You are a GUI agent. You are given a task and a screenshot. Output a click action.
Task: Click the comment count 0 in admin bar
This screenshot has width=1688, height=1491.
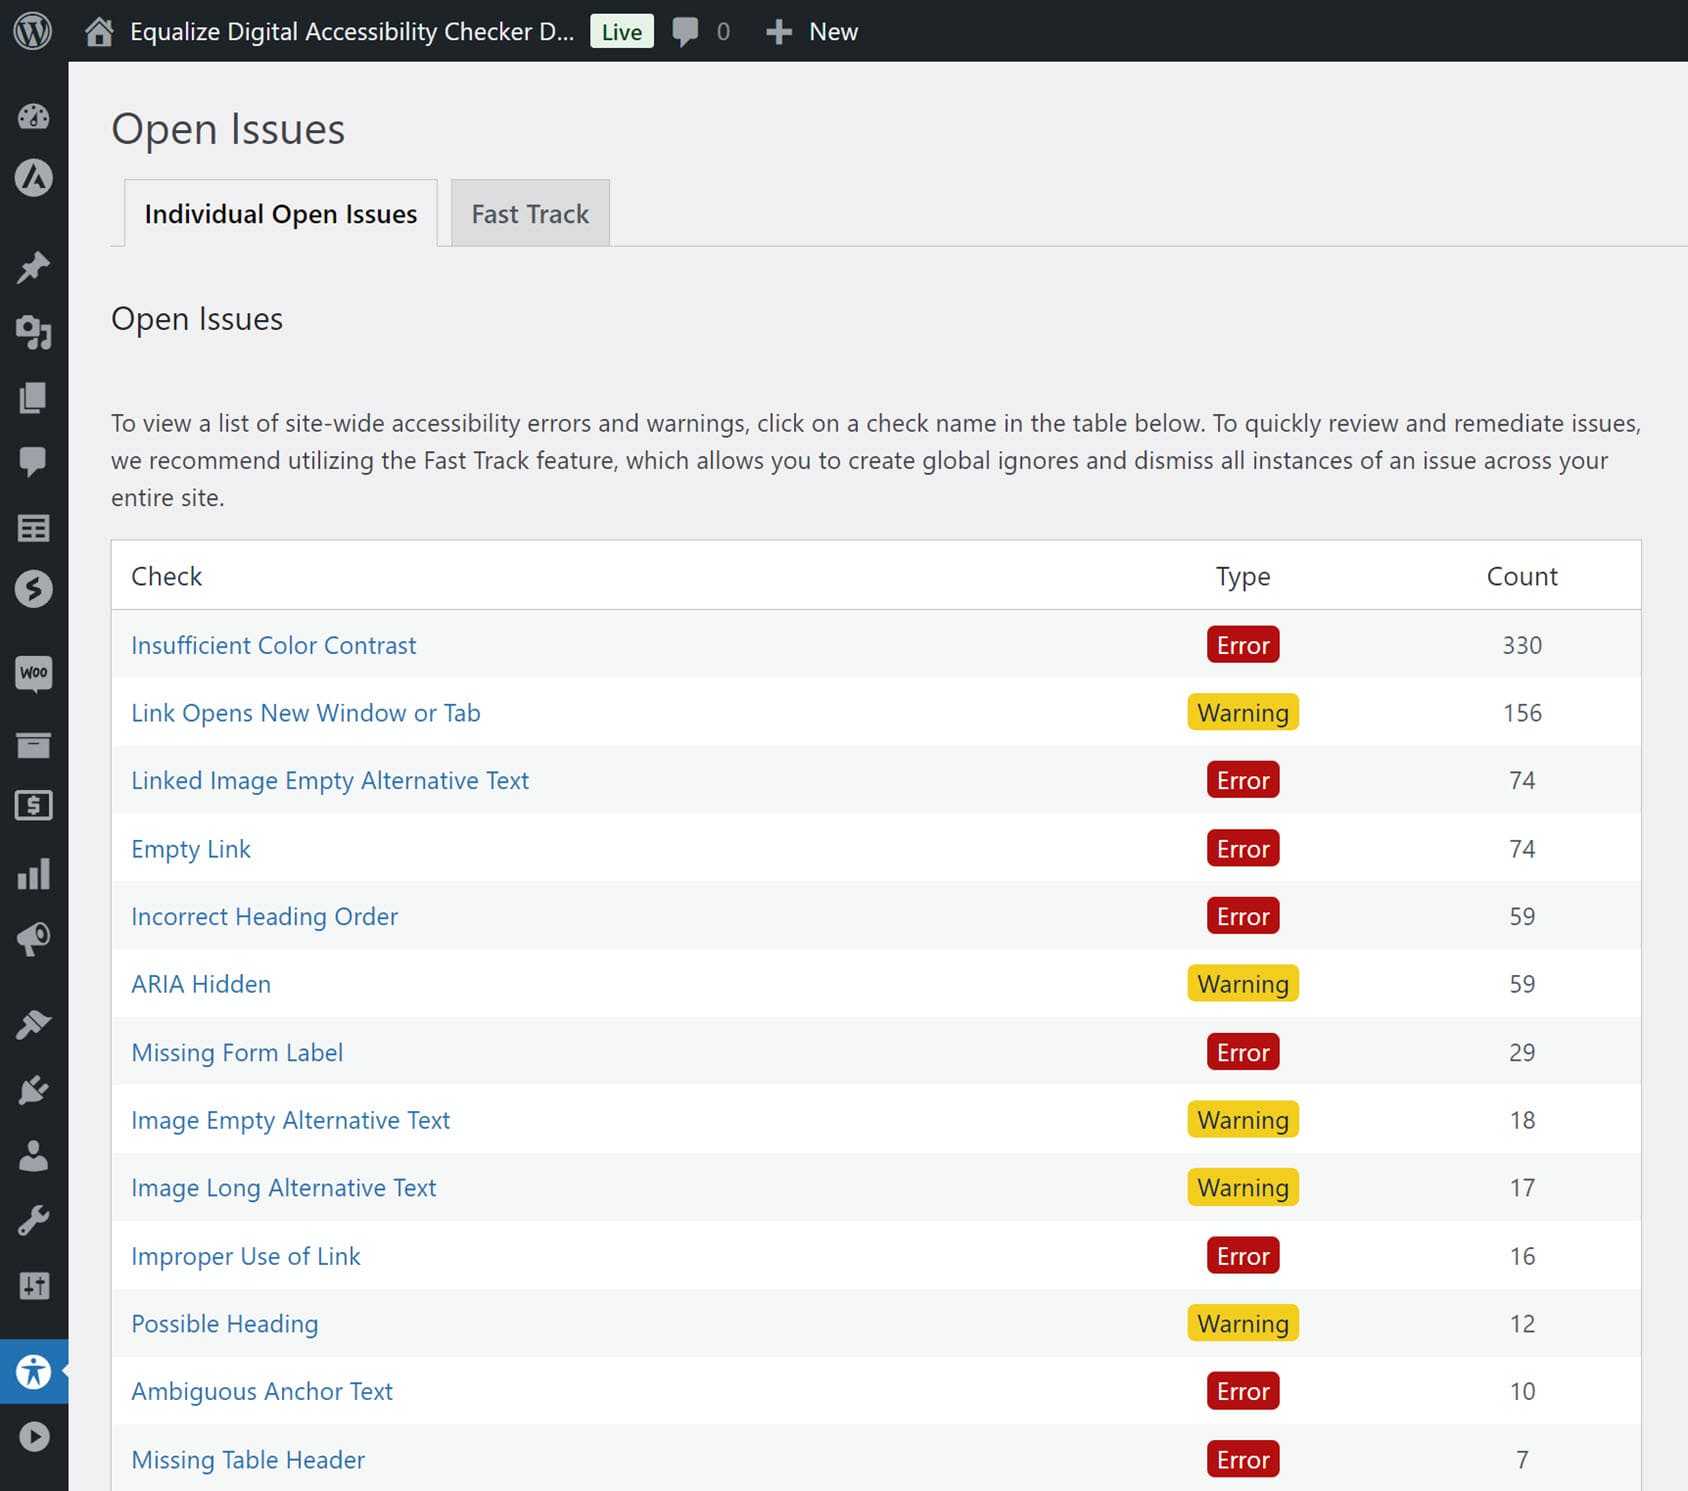click(x=723, y=32)
